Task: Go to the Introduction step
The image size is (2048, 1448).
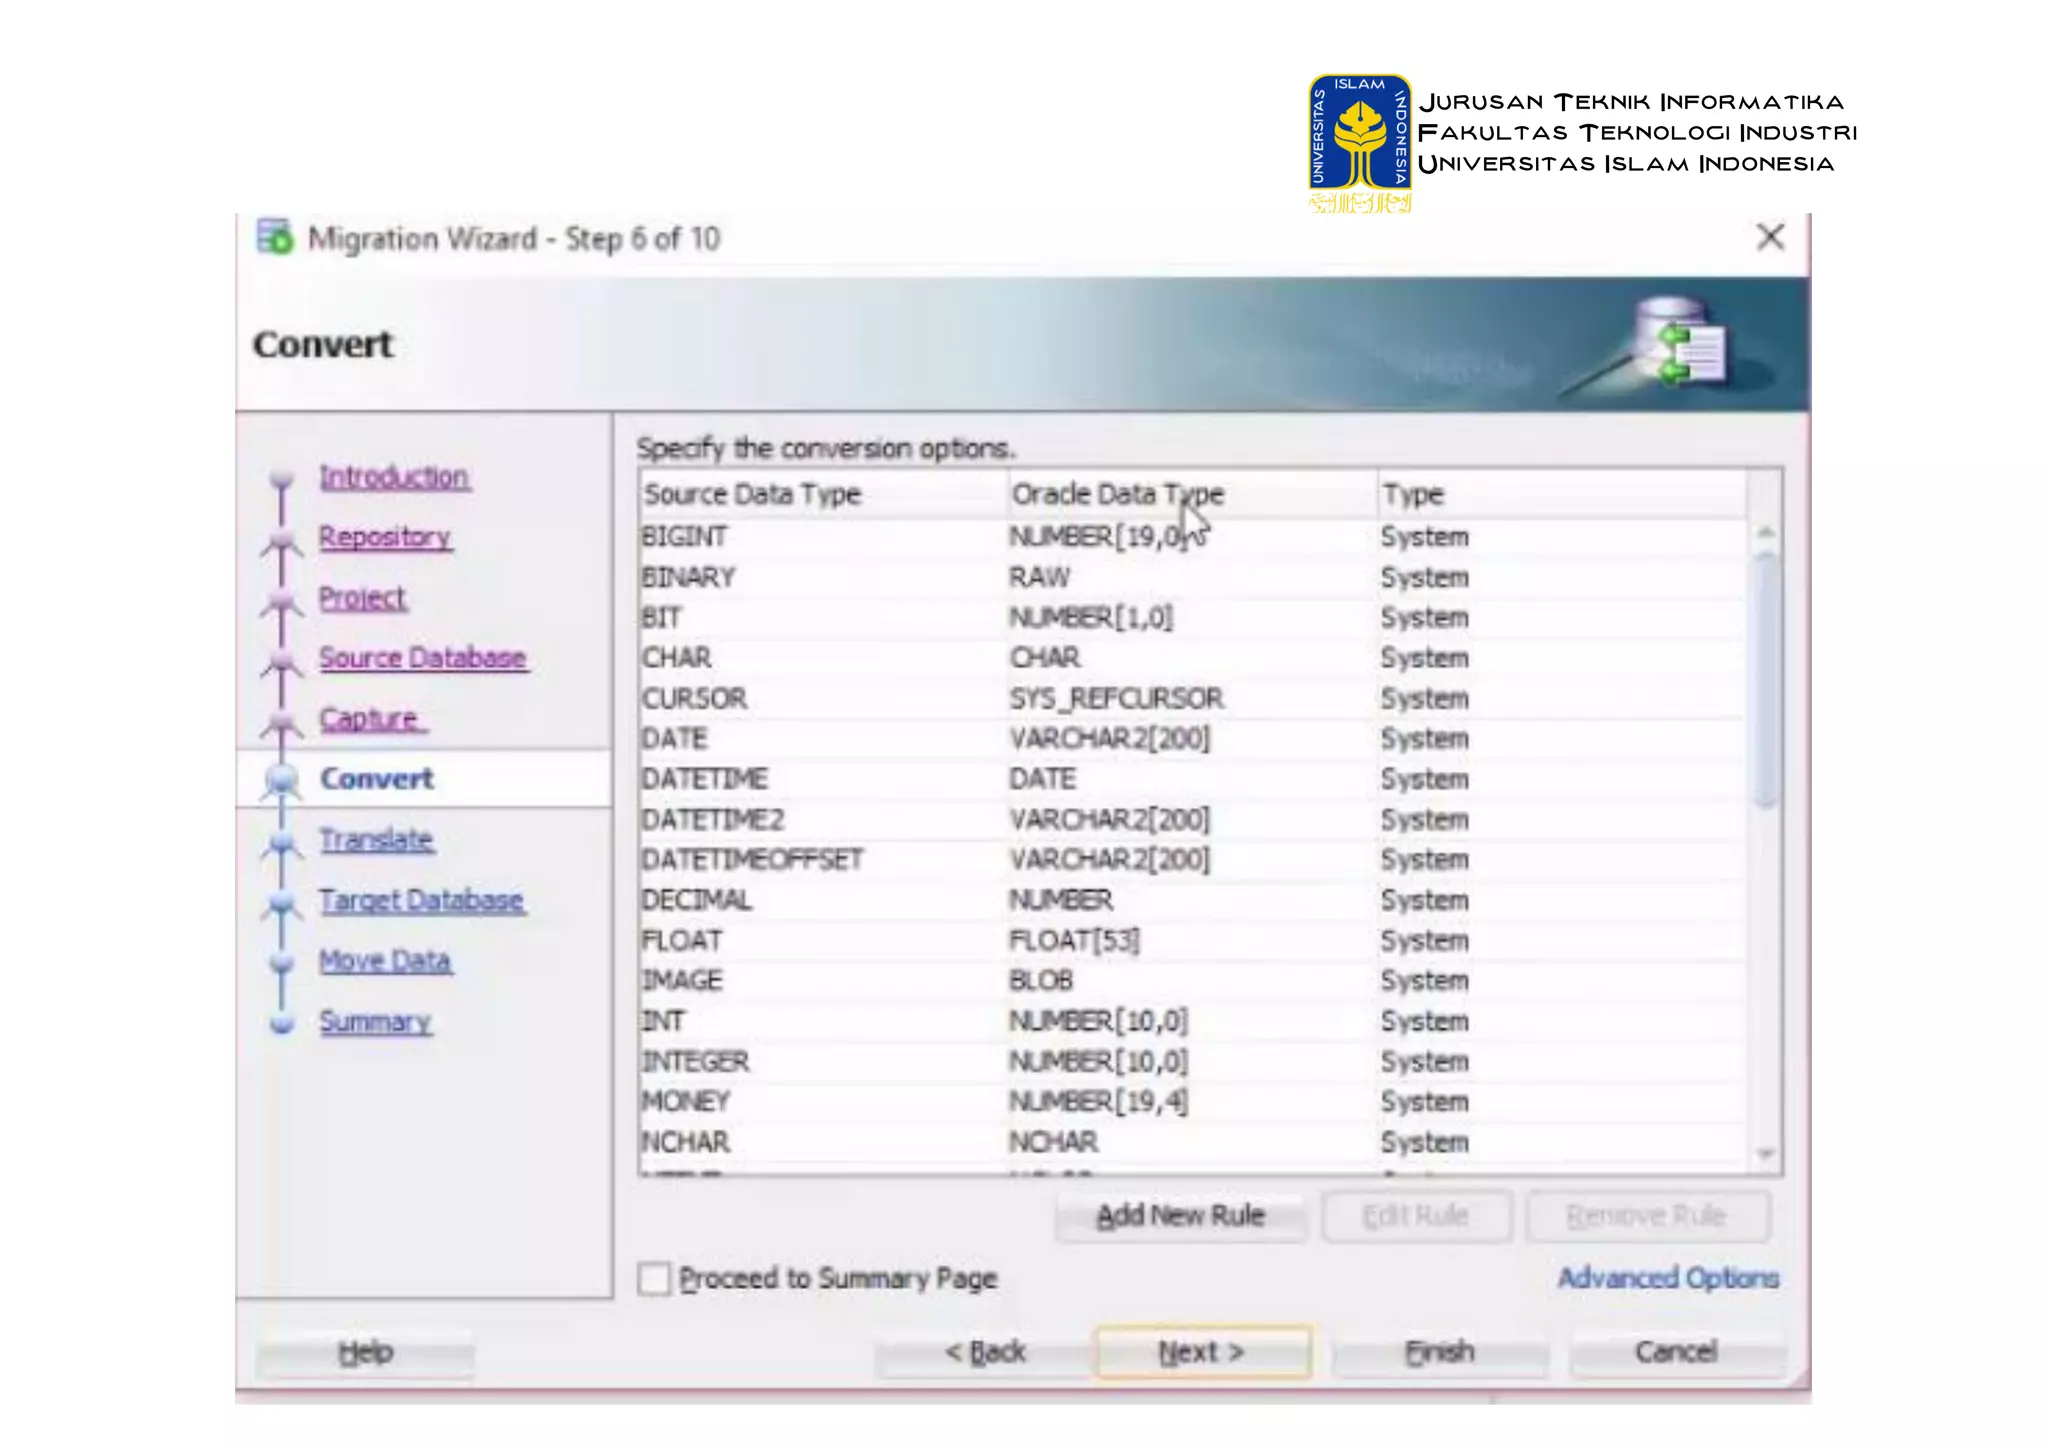Action: pos(394,477)
